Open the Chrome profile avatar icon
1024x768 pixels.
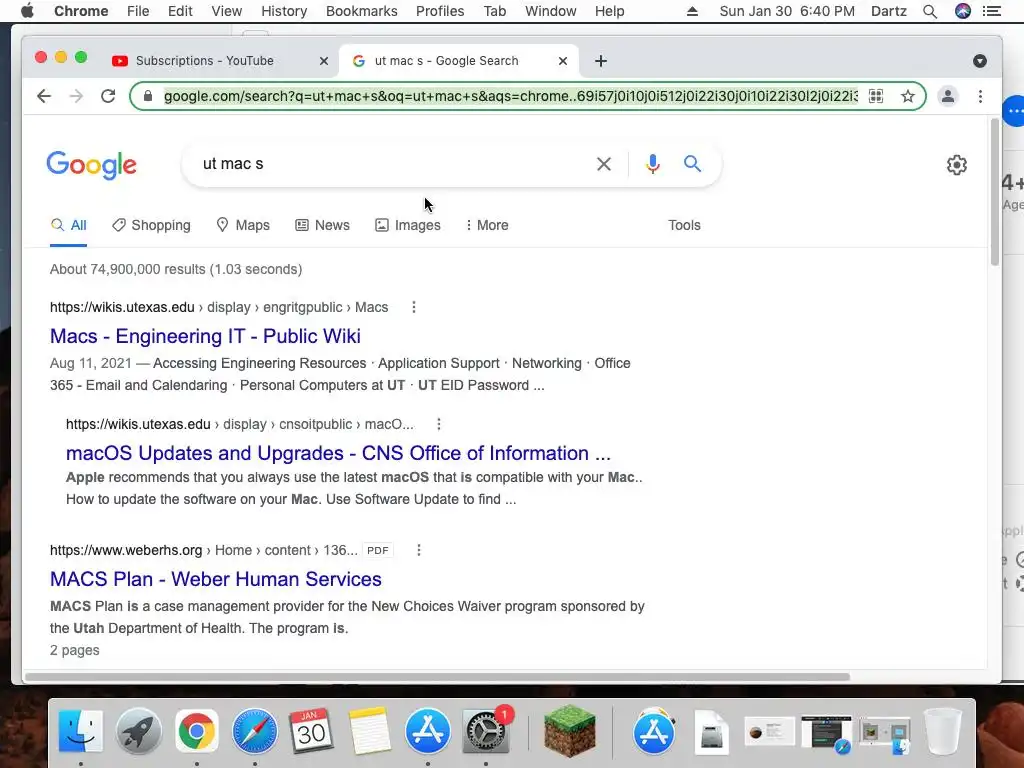[948, 96]
